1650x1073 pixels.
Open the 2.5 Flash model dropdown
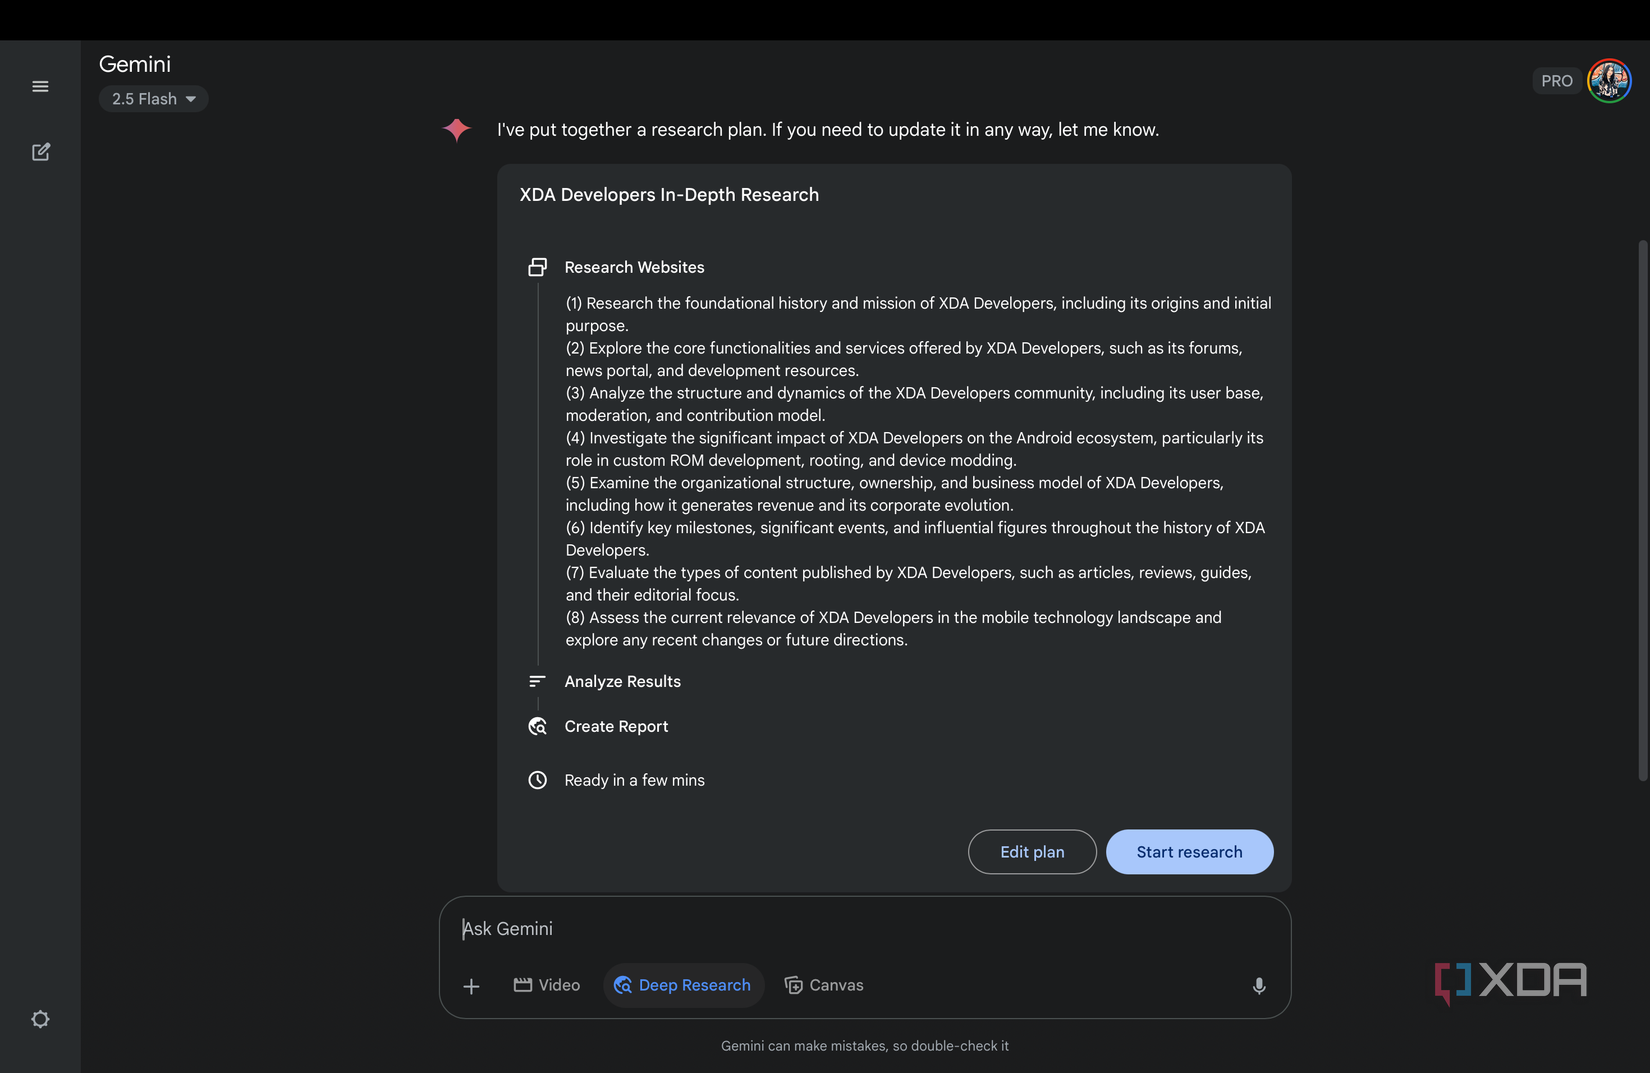(x=153, y=98)
